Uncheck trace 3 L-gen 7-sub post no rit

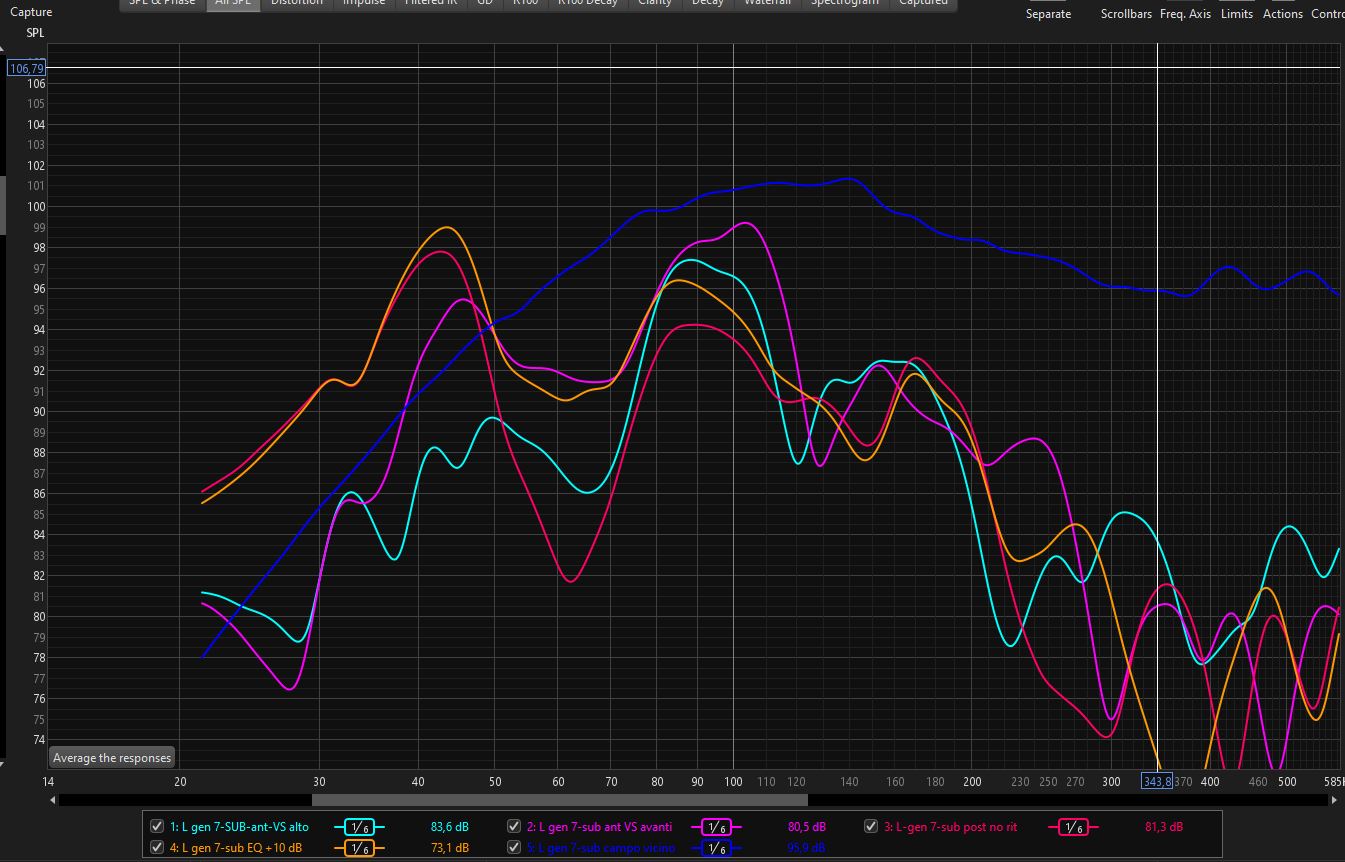tap(871, 827)
